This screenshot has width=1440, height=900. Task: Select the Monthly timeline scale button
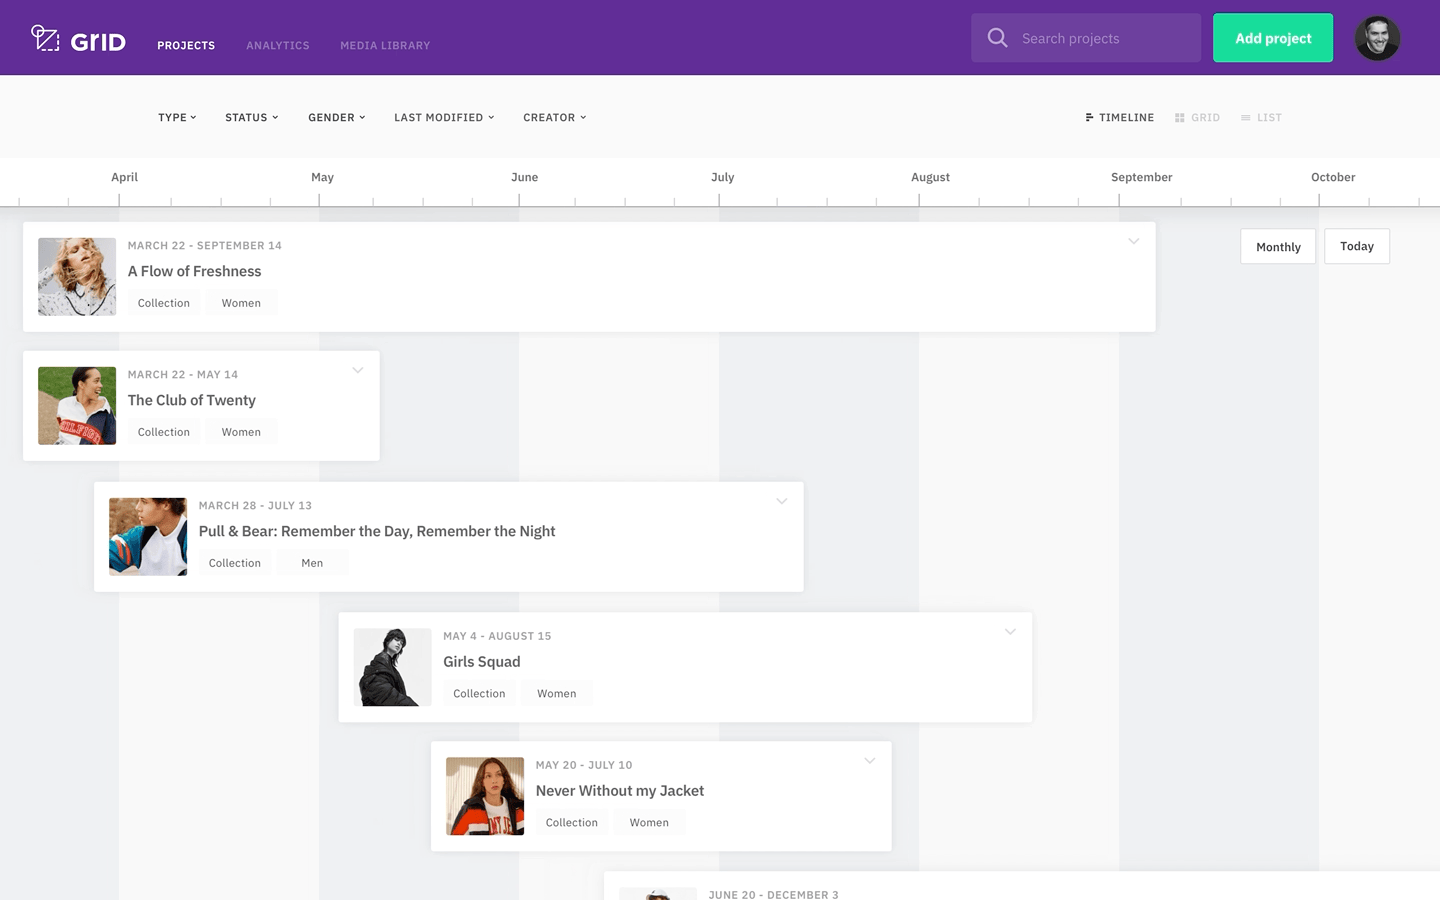point(1278,247)
